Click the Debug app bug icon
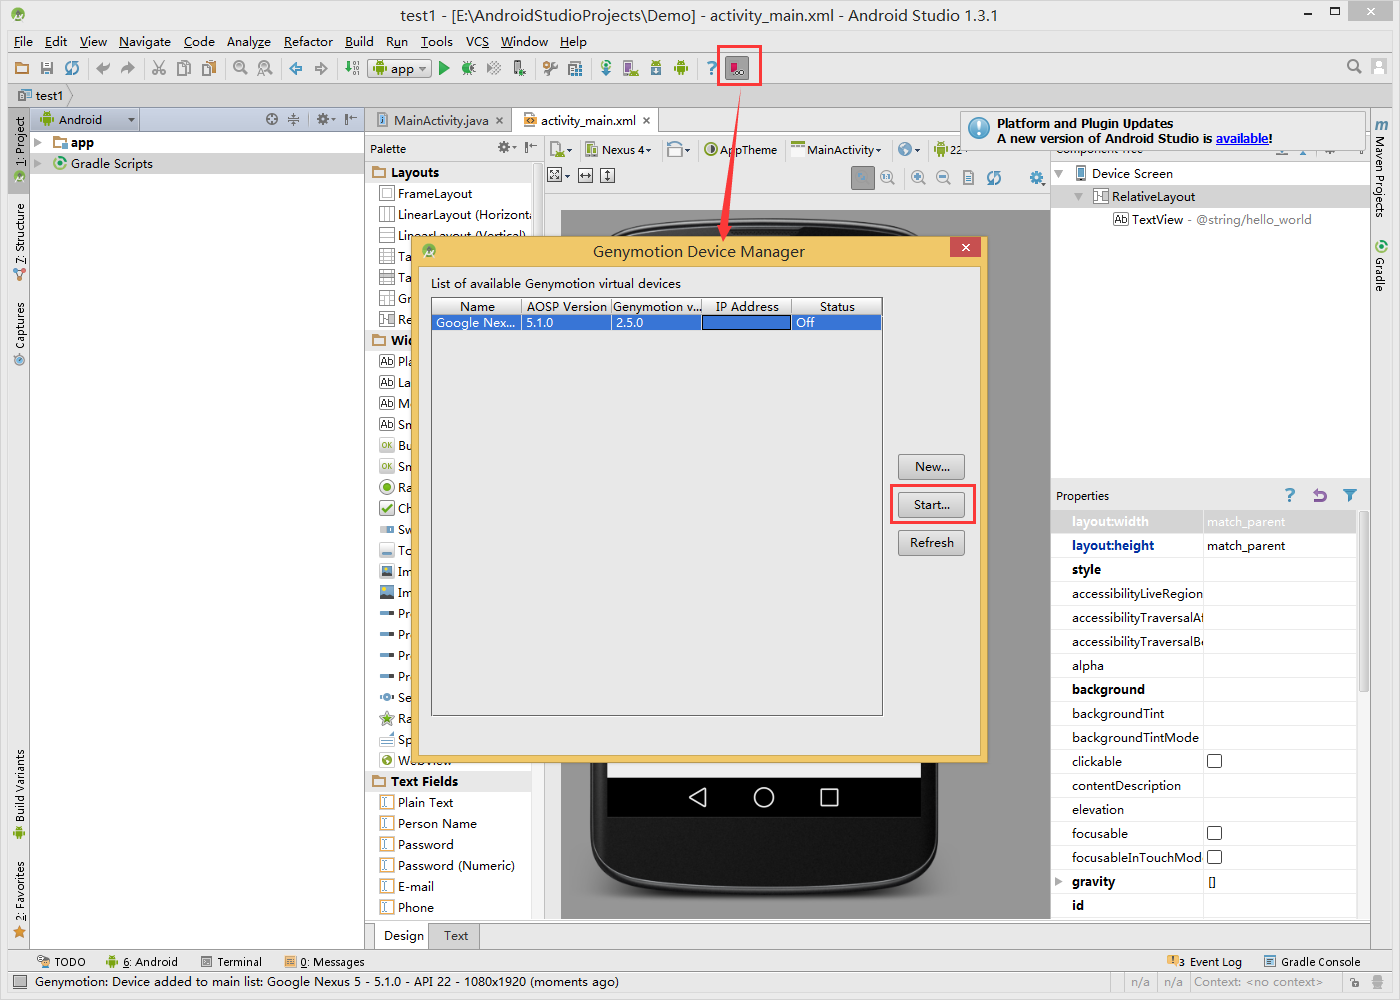1400x1000 pixels. click(468, 68)
